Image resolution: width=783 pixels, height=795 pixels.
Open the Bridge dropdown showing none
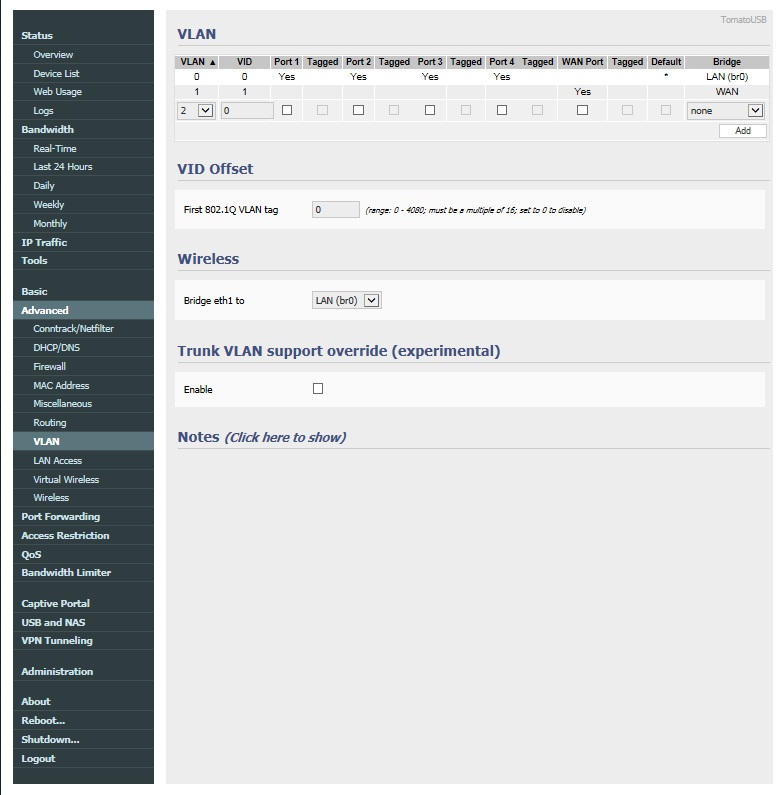726,111
